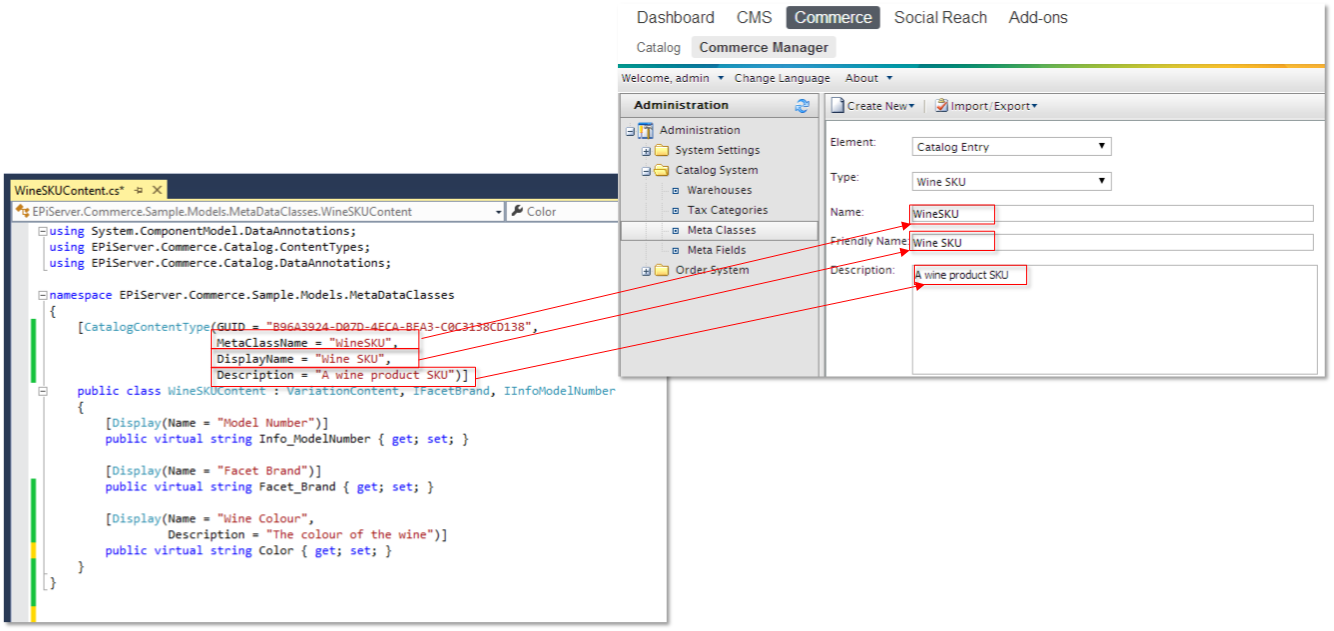The image size is (1334, 631).
Task: Close the WineSKUContent.cs editor tab
Action: (x=157, y=190)
